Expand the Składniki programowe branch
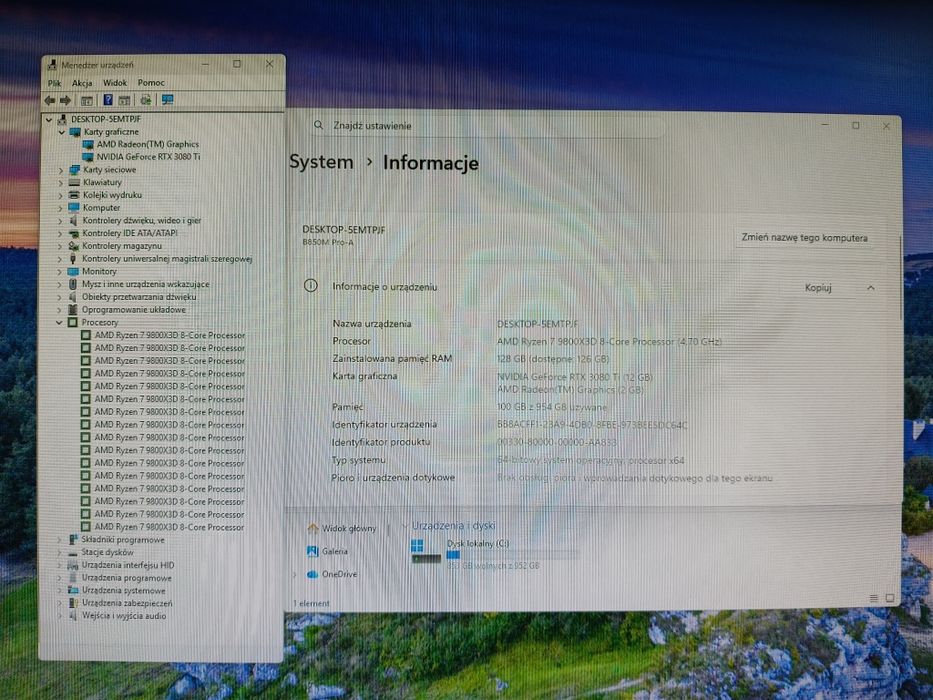This screenshot has height=700, width=933. pyautogui.click(x=59, y=540)
